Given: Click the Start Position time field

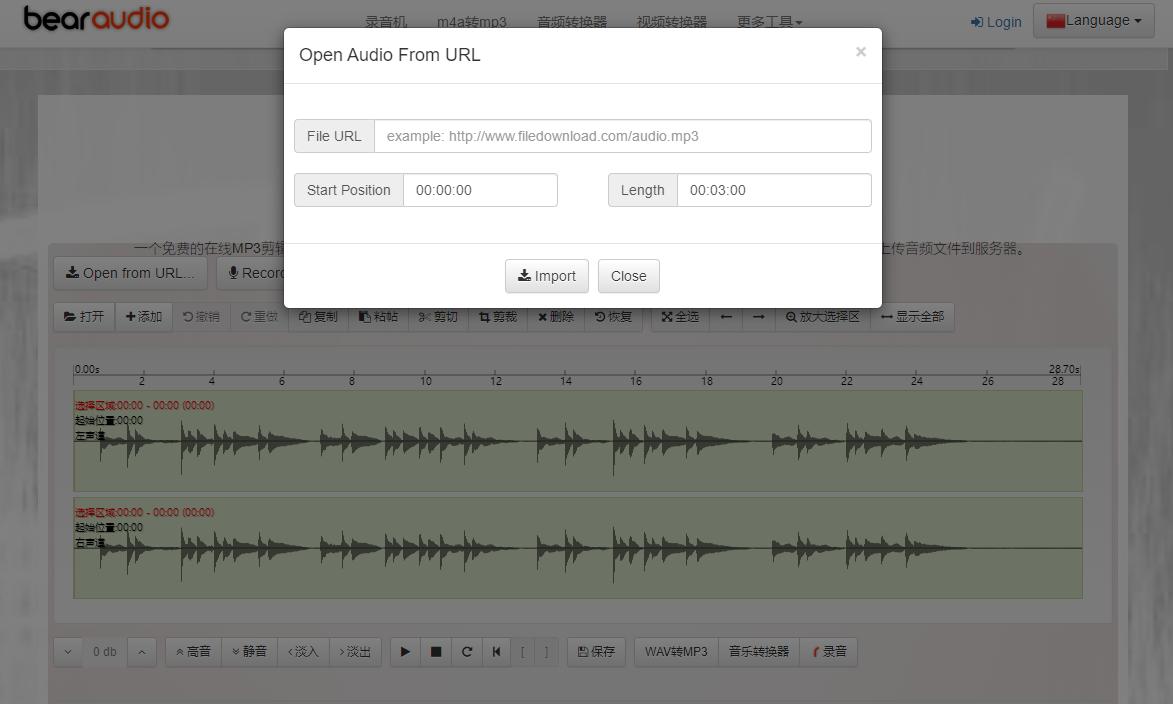Looking at the screenshot, I should (480, 190).
